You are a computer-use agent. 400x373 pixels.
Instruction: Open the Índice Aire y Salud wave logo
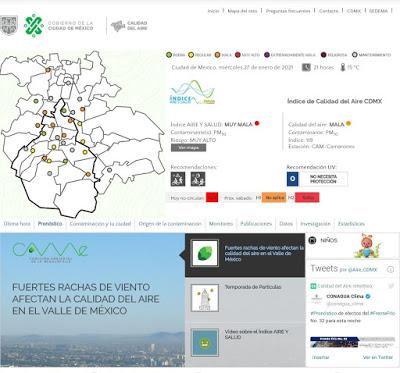coord(192,92)
